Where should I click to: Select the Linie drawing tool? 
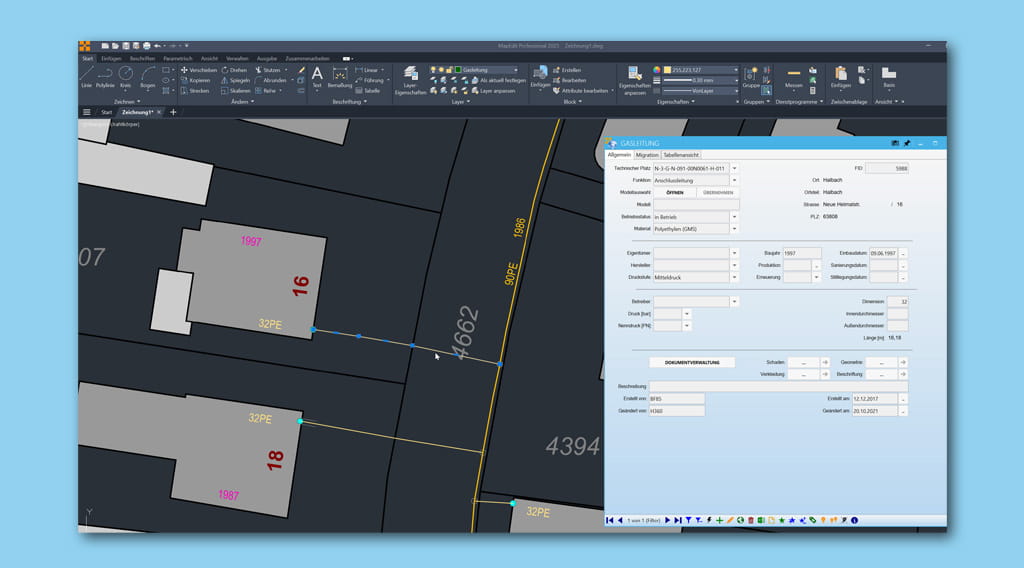click(x=86, y=75)
